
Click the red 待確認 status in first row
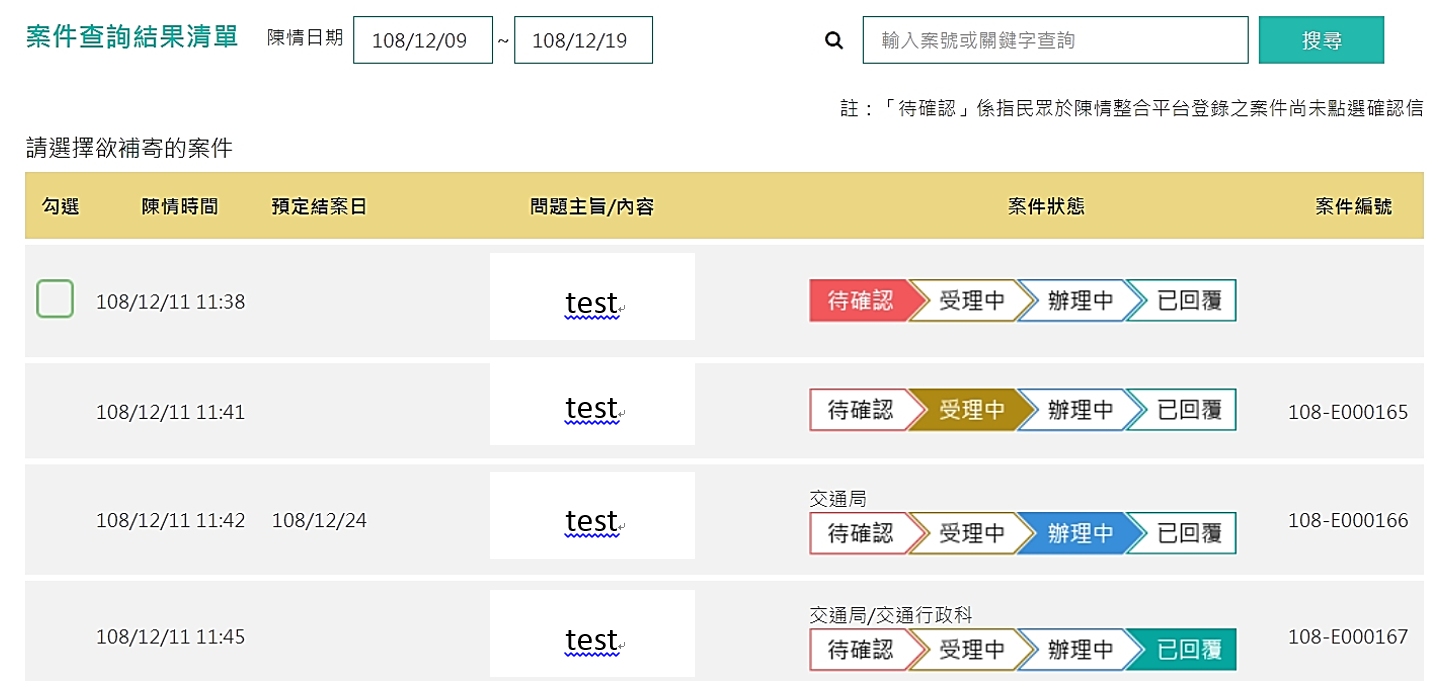tap(859, 300)
